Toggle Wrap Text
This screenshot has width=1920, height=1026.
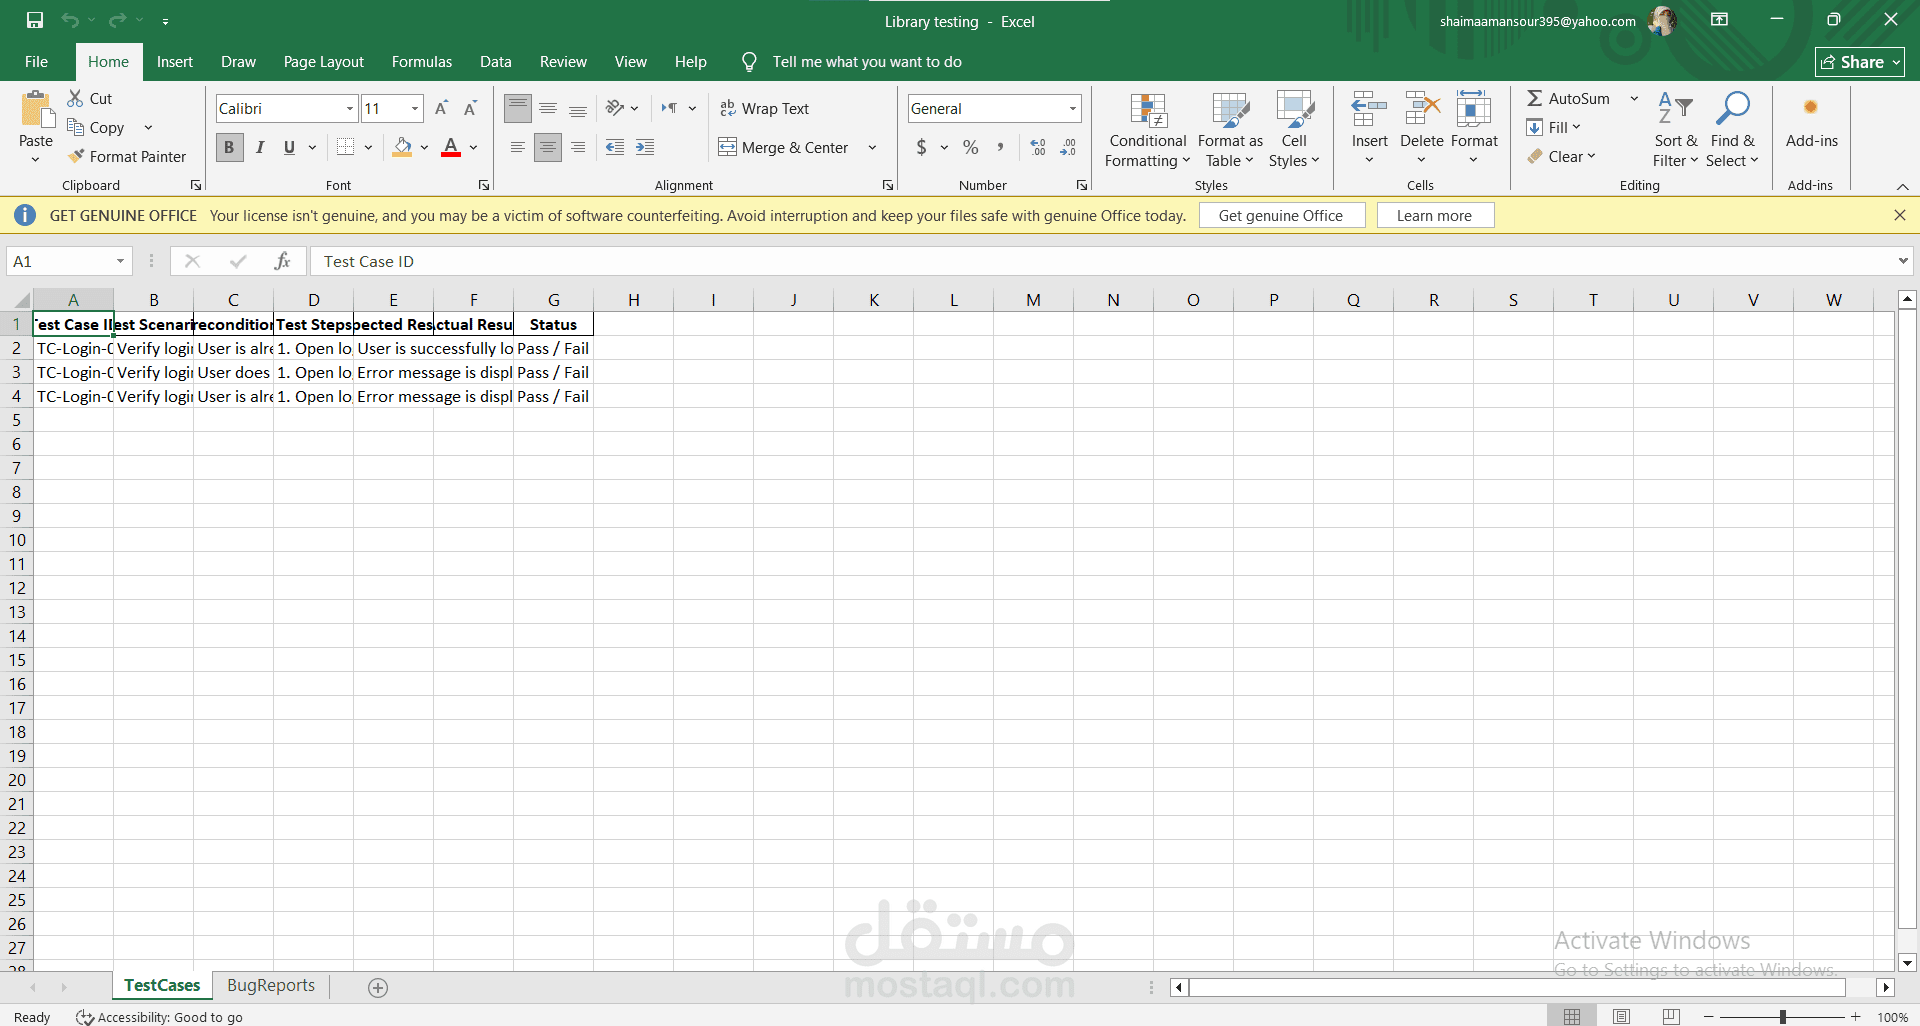coord(765,108)
